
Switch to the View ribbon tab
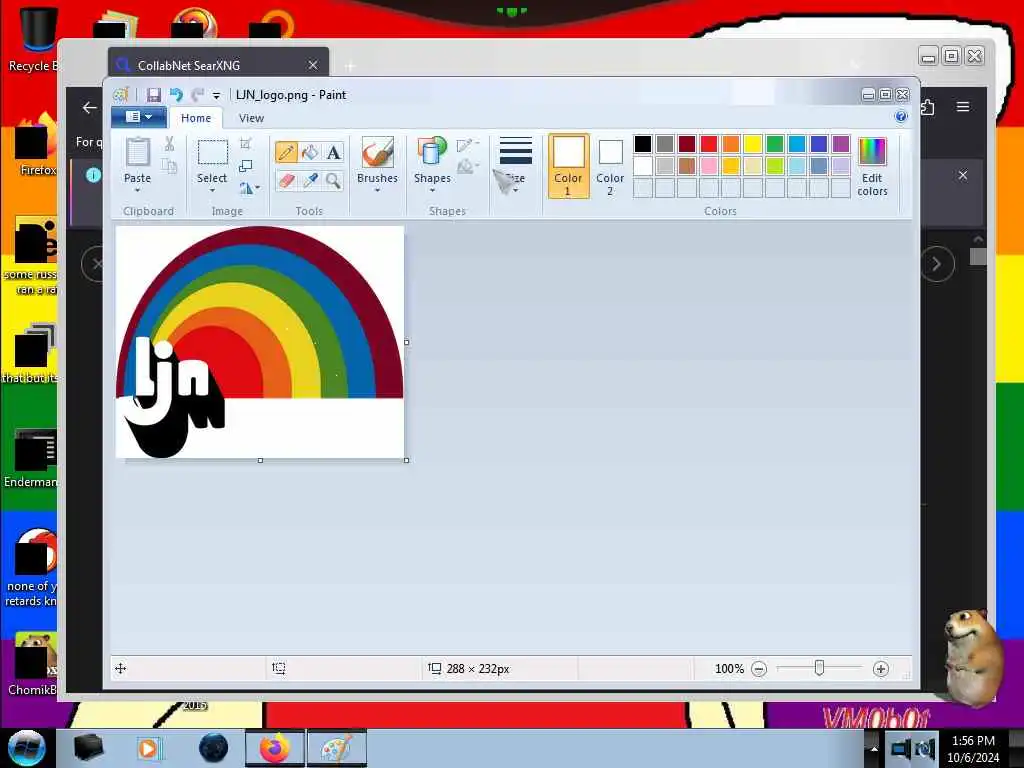(x=251, y=118)
